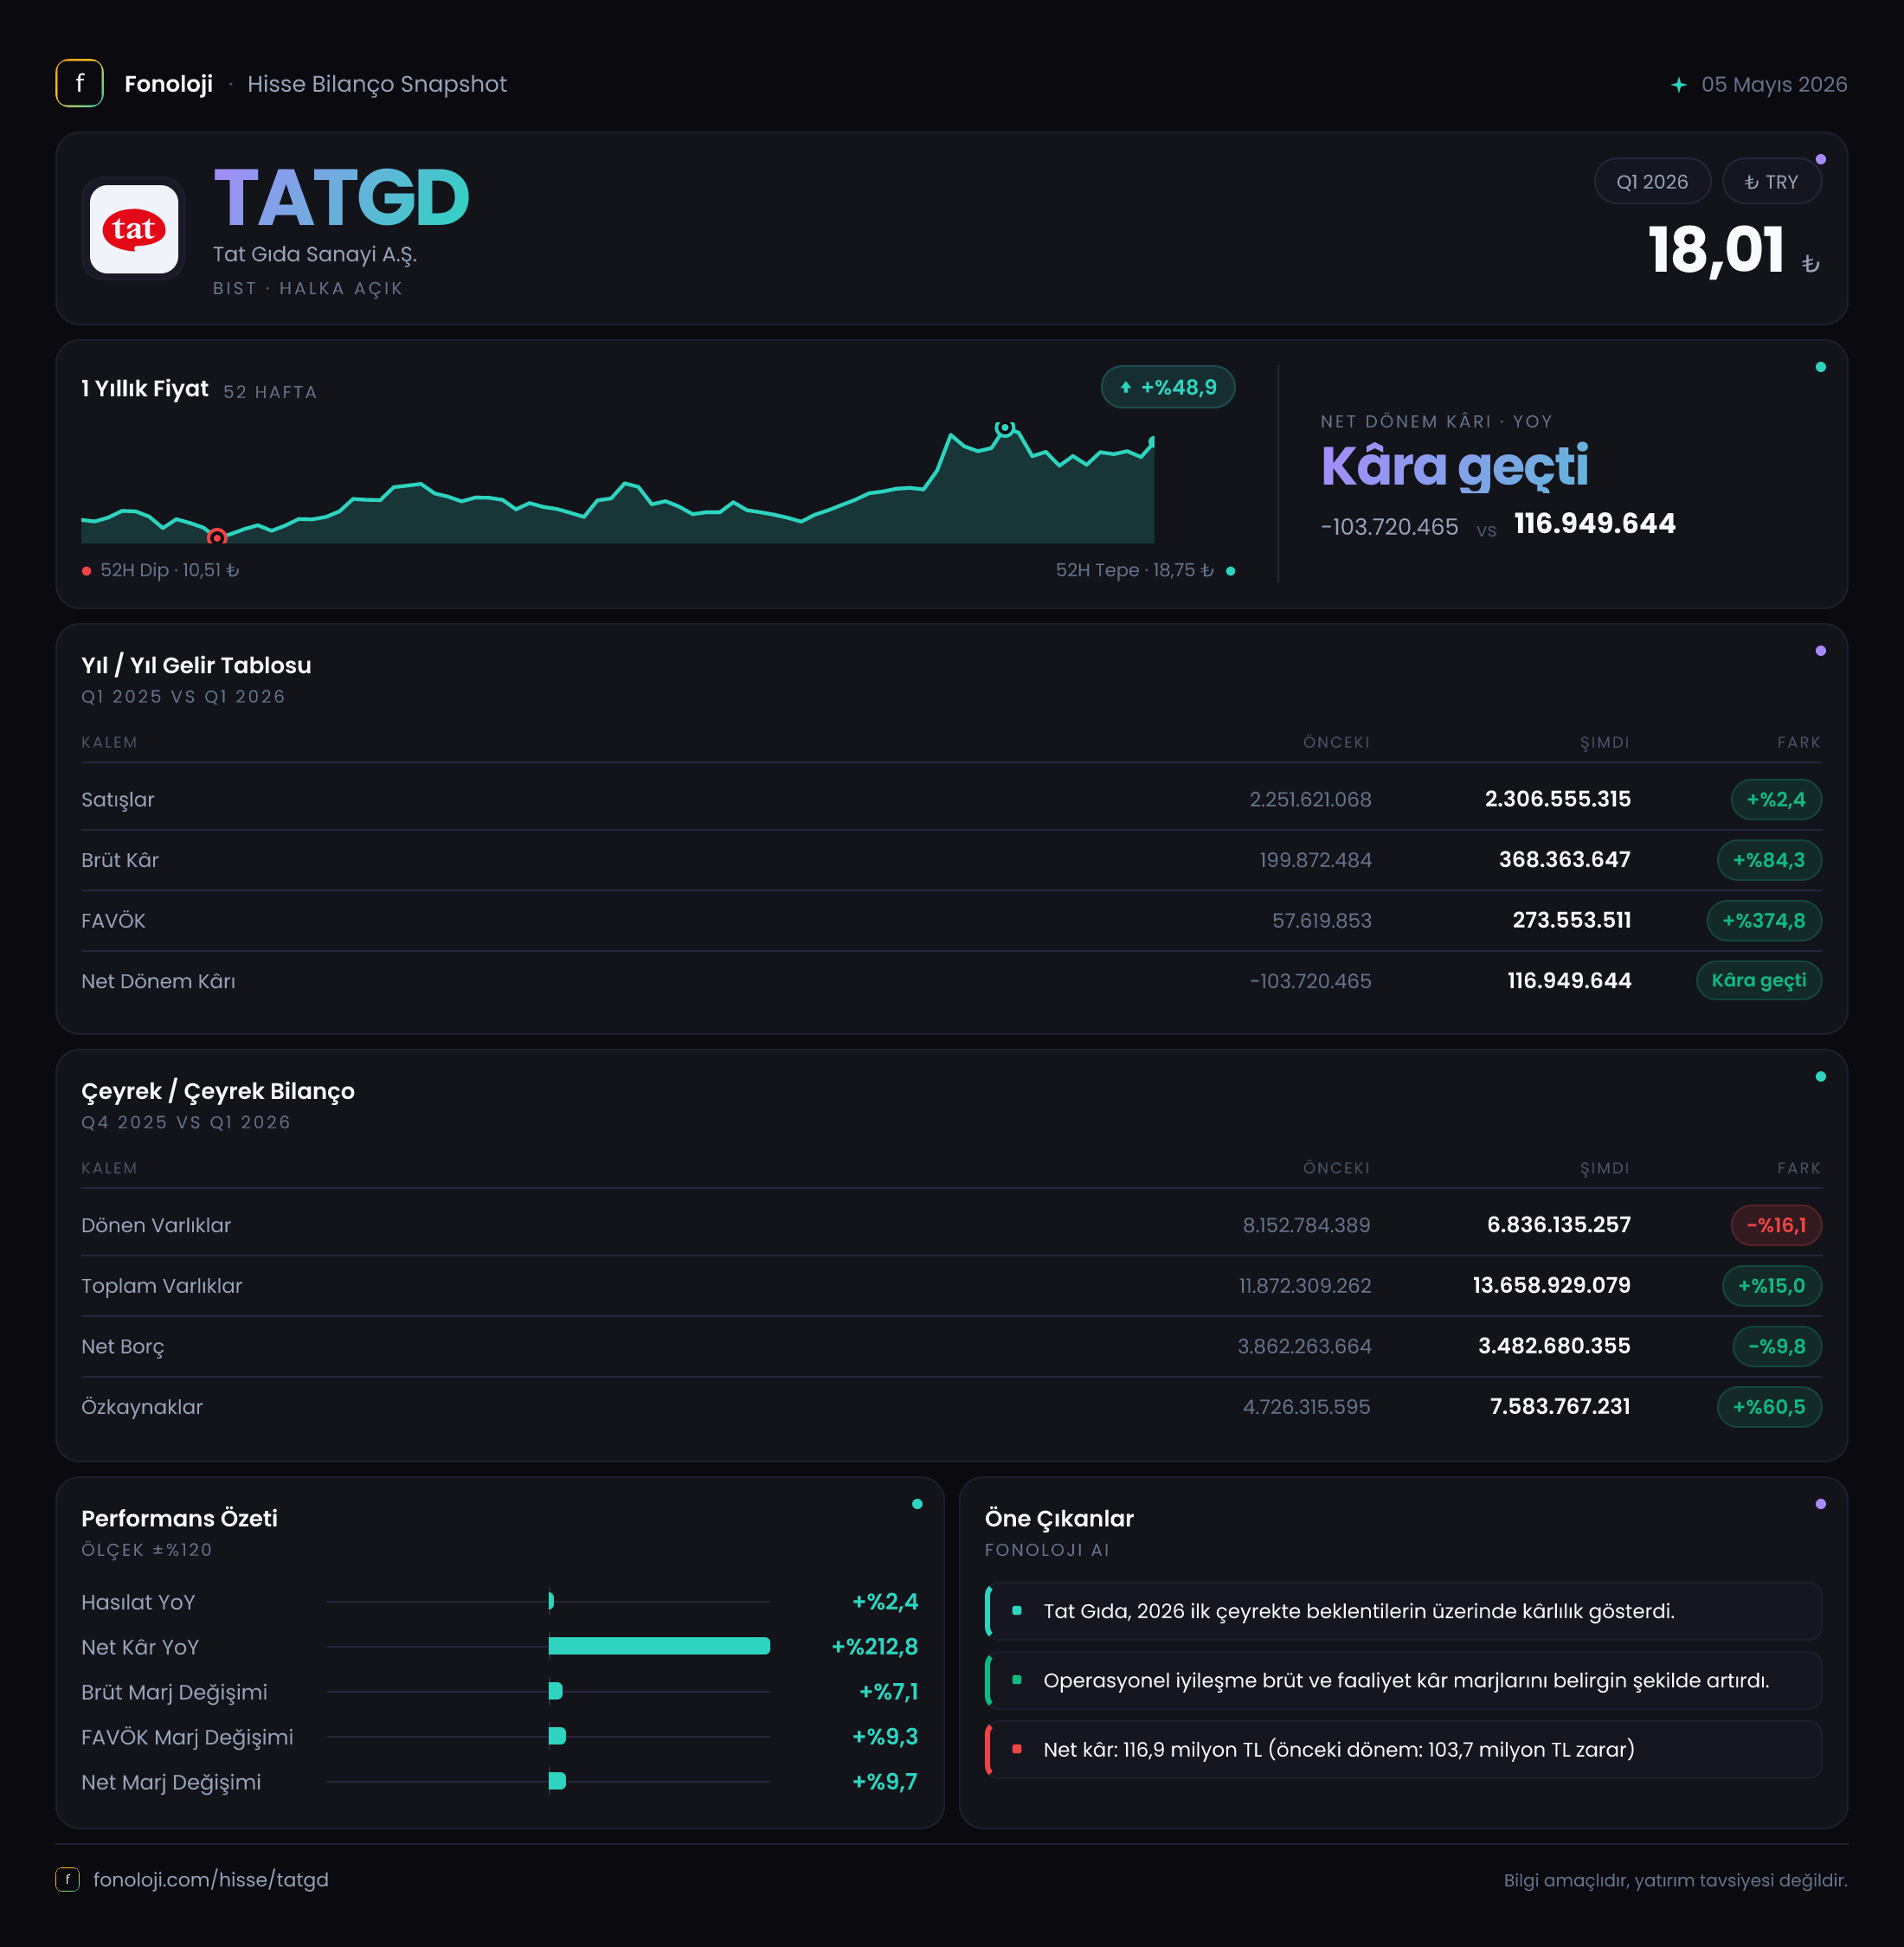1904x1947 pixels.
Task: Click the small Fonoloji icon in footer
Action: click(67, 1879)
